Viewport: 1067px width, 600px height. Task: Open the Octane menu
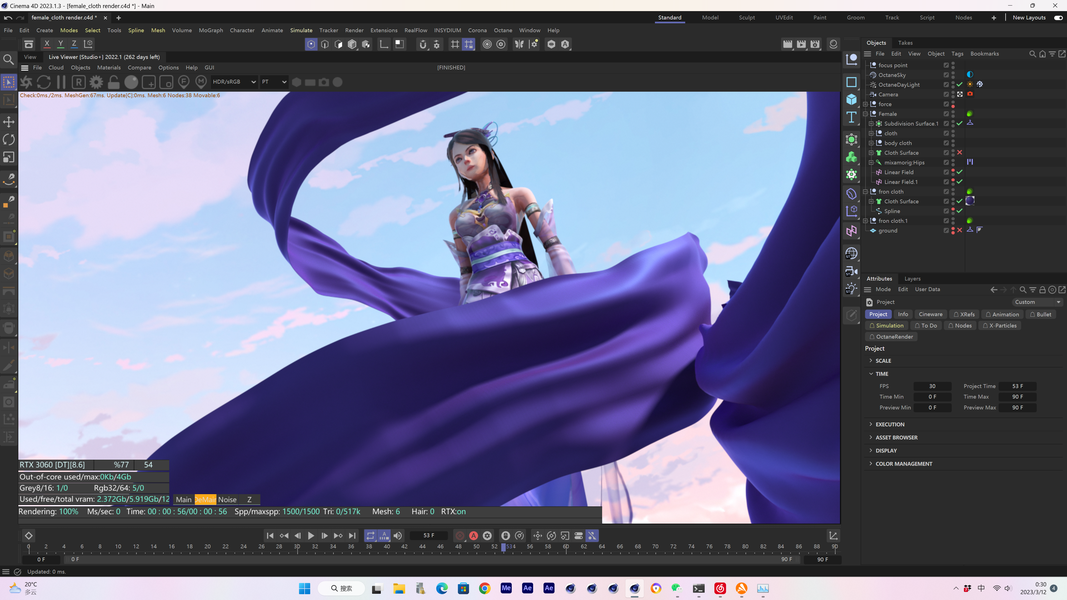(x=503, y=31)
